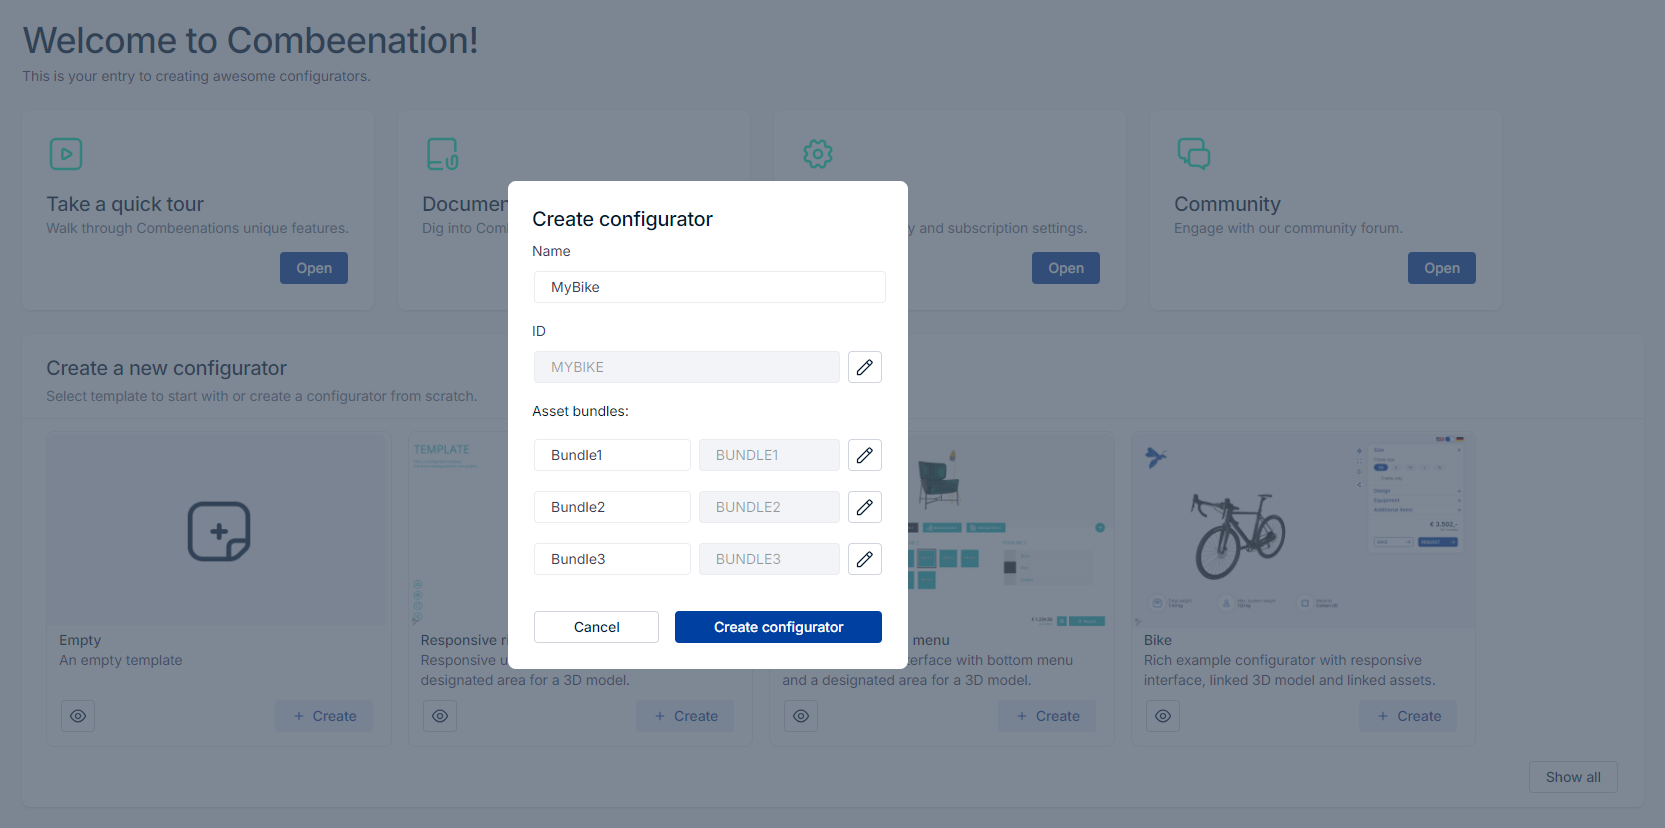Click the documentation book icon
Viewport: 1665px width, 828px height.
(x=441, y=153)
